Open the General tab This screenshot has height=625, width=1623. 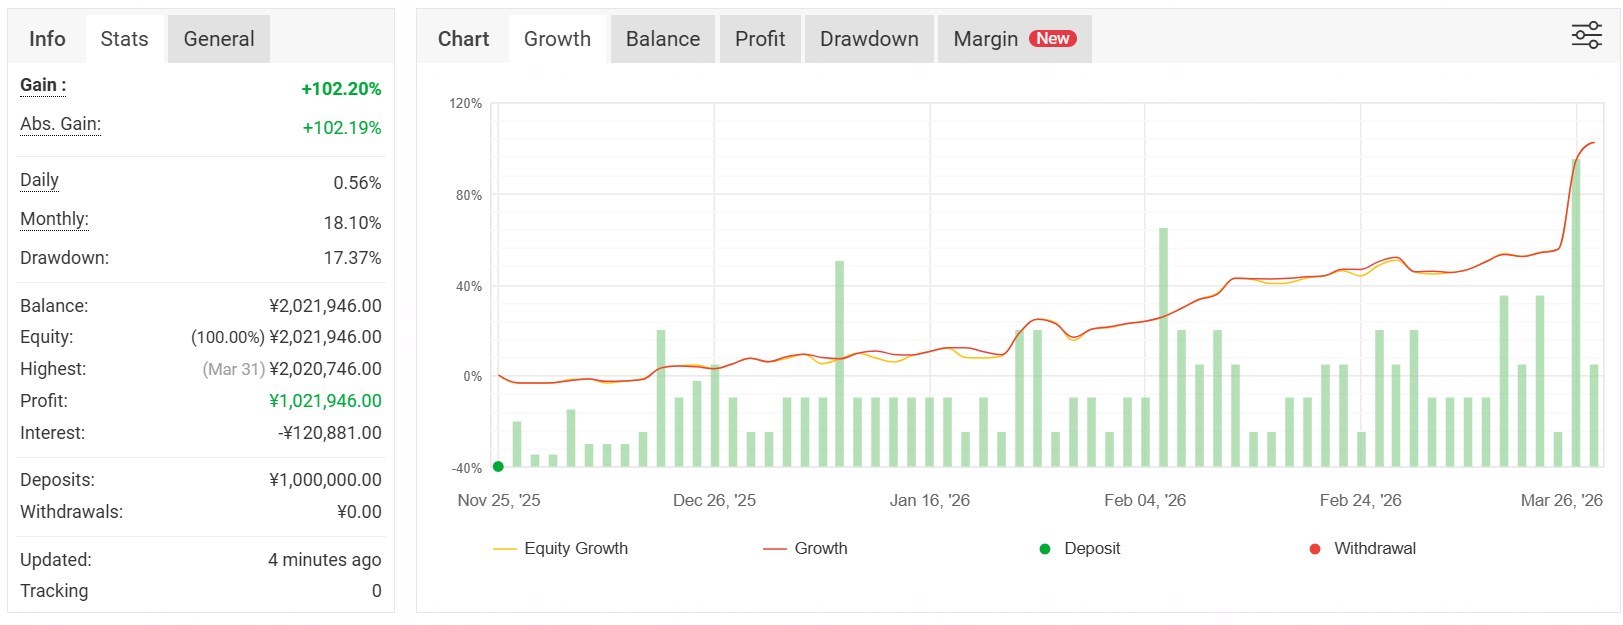pyautogui.click(x=218, y=39)
